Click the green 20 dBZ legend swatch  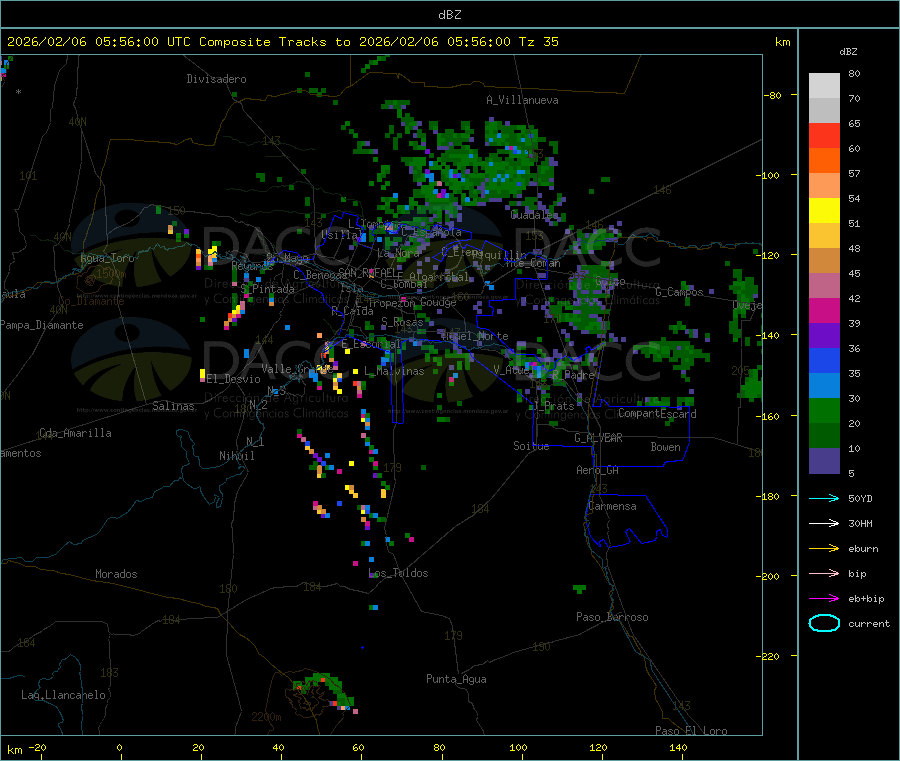coord(824,410)
